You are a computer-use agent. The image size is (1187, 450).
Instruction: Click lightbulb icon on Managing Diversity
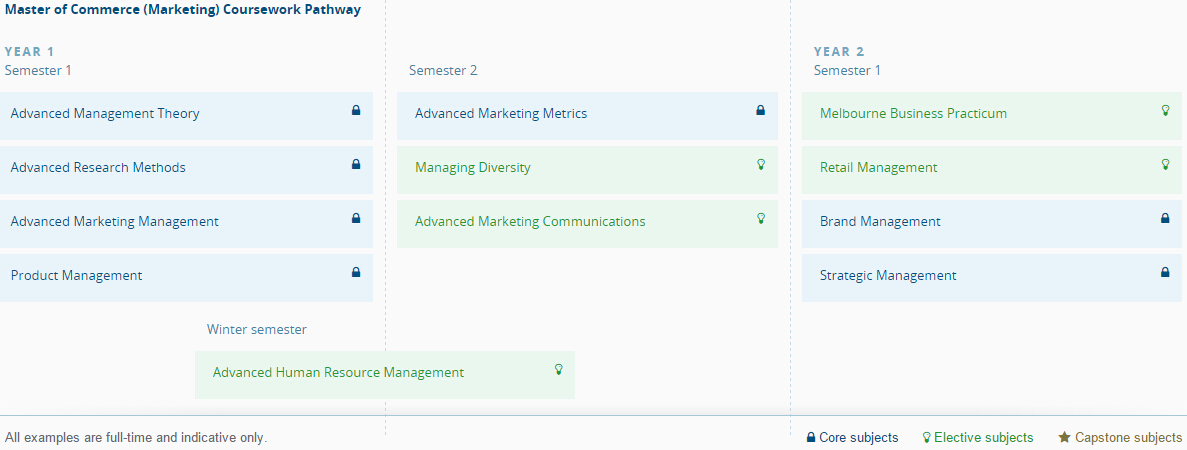pos(760,165)
